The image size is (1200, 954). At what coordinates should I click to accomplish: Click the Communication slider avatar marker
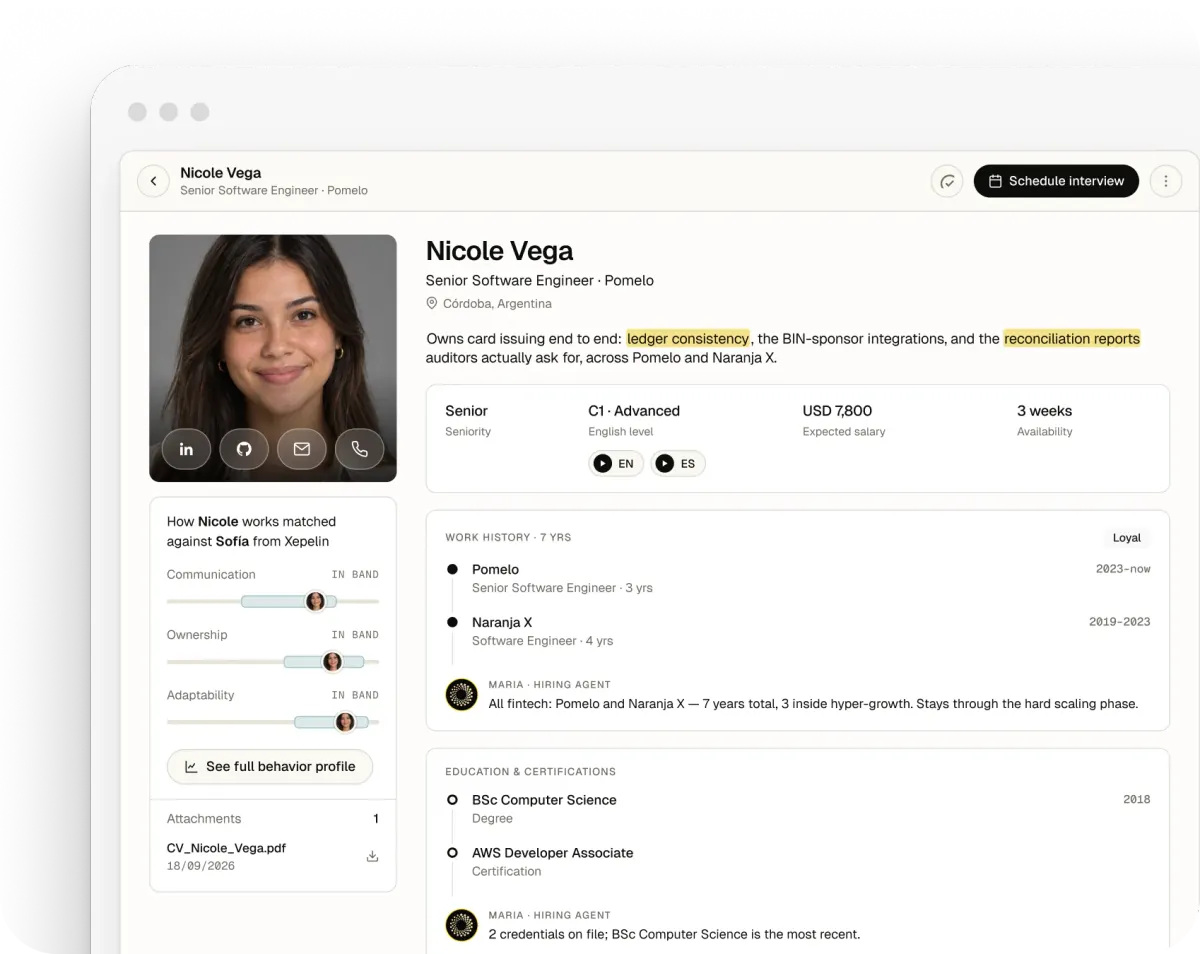315,601
